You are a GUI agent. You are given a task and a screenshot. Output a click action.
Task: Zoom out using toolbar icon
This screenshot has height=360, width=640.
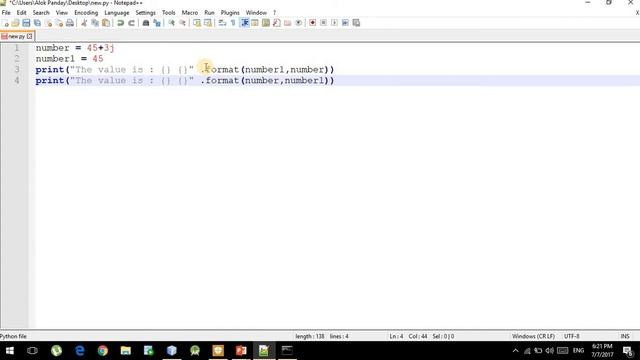tap(182, 23)
